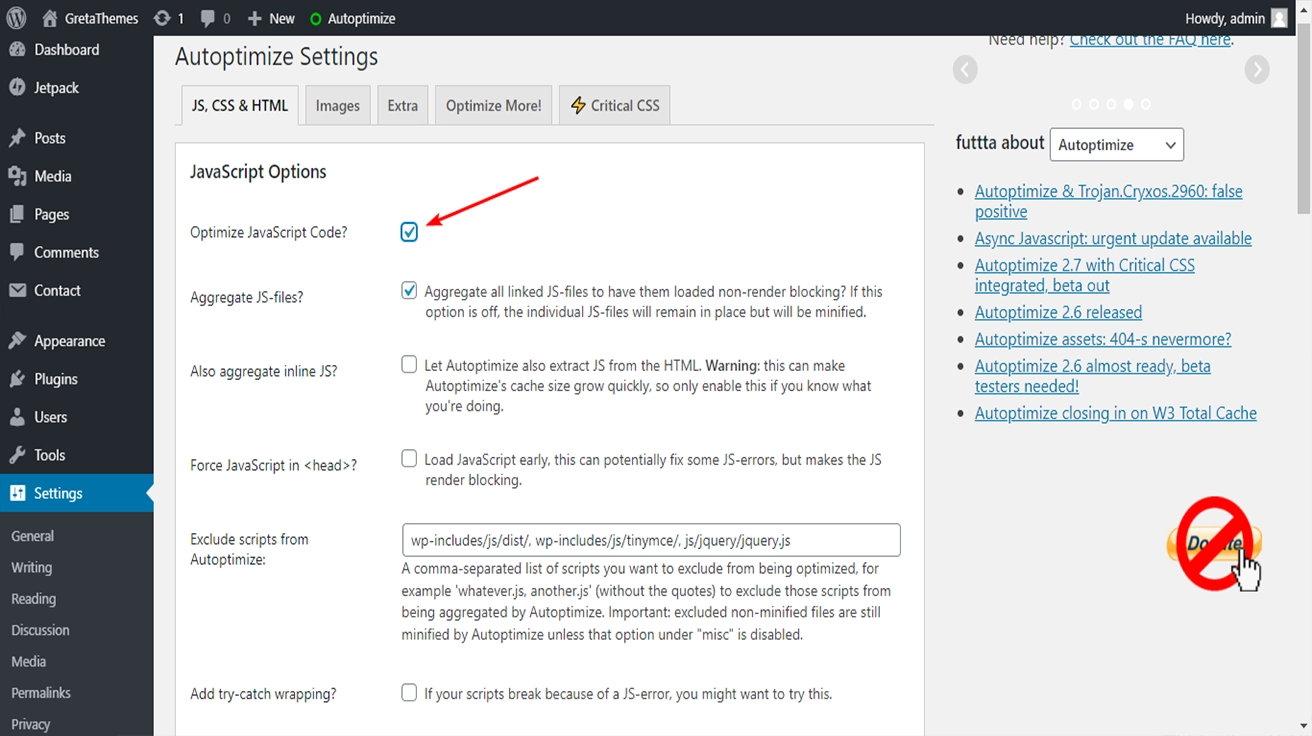Open Autoptimize assets 404-s nevermore link
The width and height of the screenshot is (1312, 736).
1103,339
